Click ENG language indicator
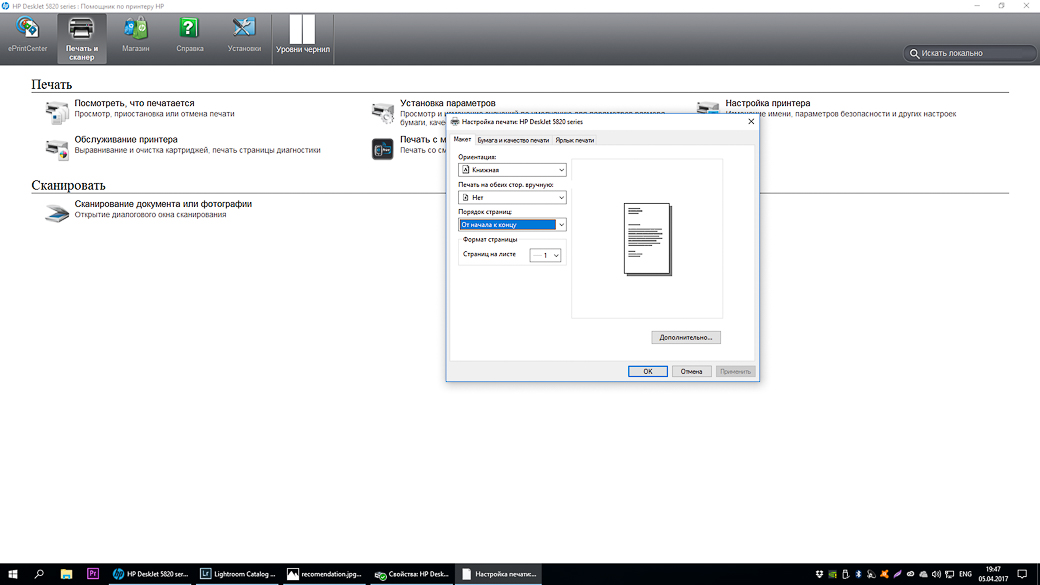The height and width of the screenshot is (585, 1040). tap(965, 574)
